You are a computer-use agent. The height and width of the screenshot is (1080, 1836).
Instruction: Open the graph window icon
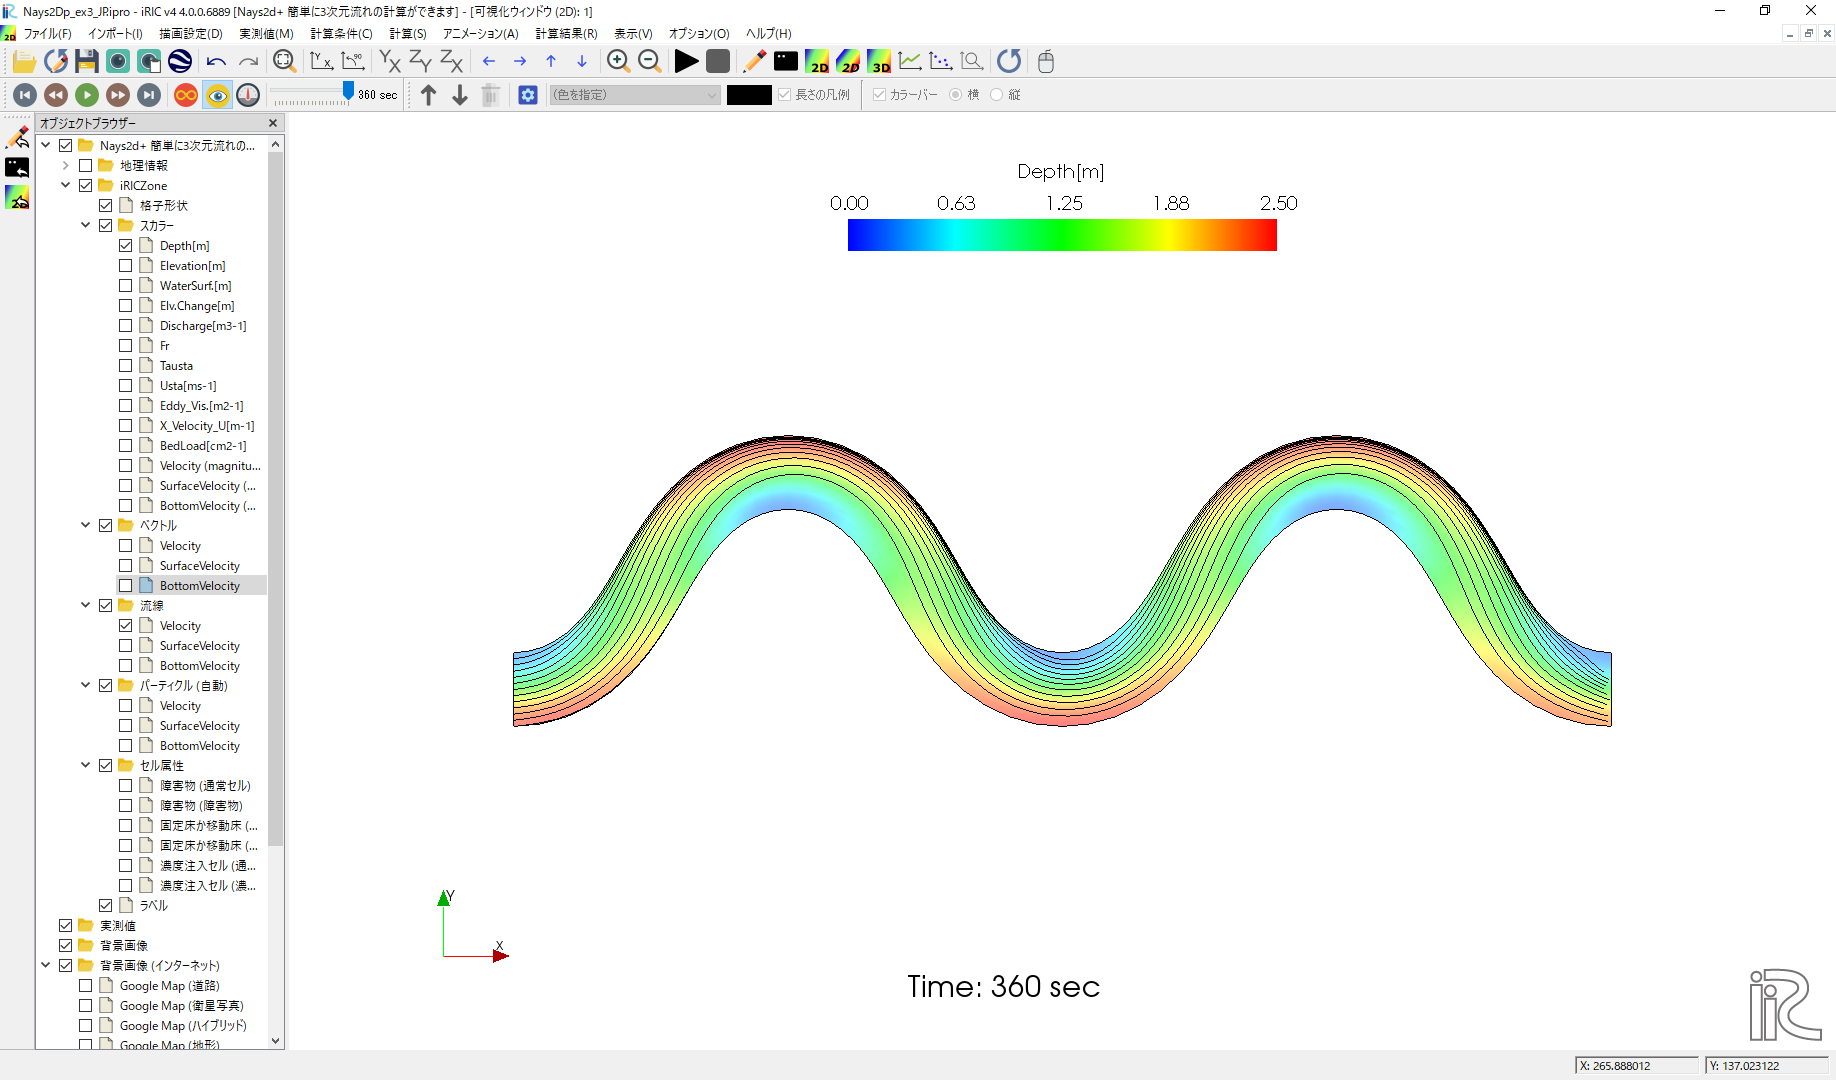click(910, 62)
